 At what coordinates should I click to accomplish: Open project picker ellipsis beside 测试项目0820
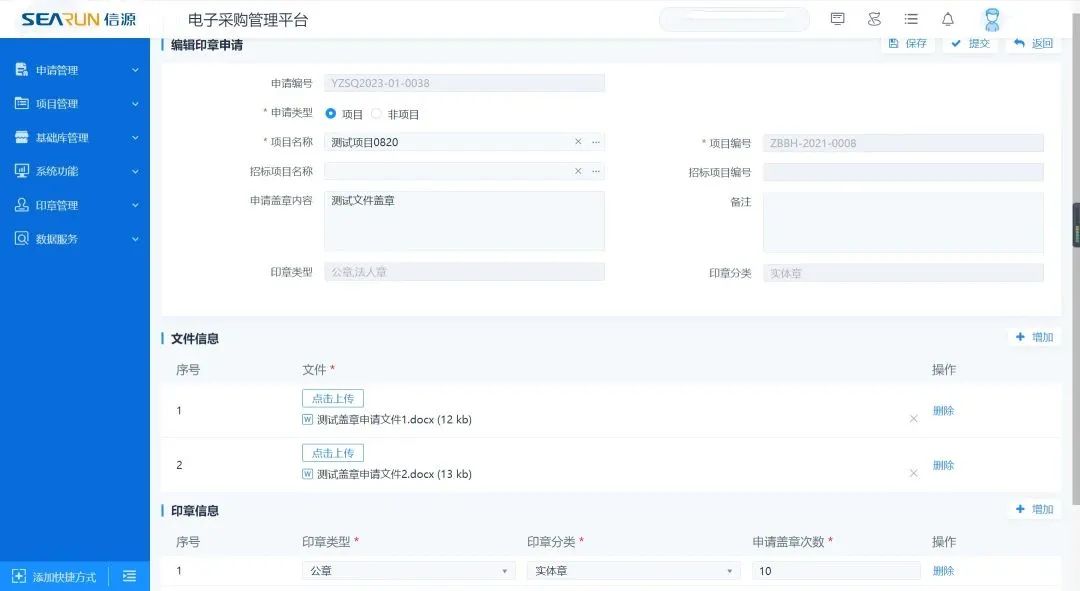pyautogui.click(x=596, y=142)
